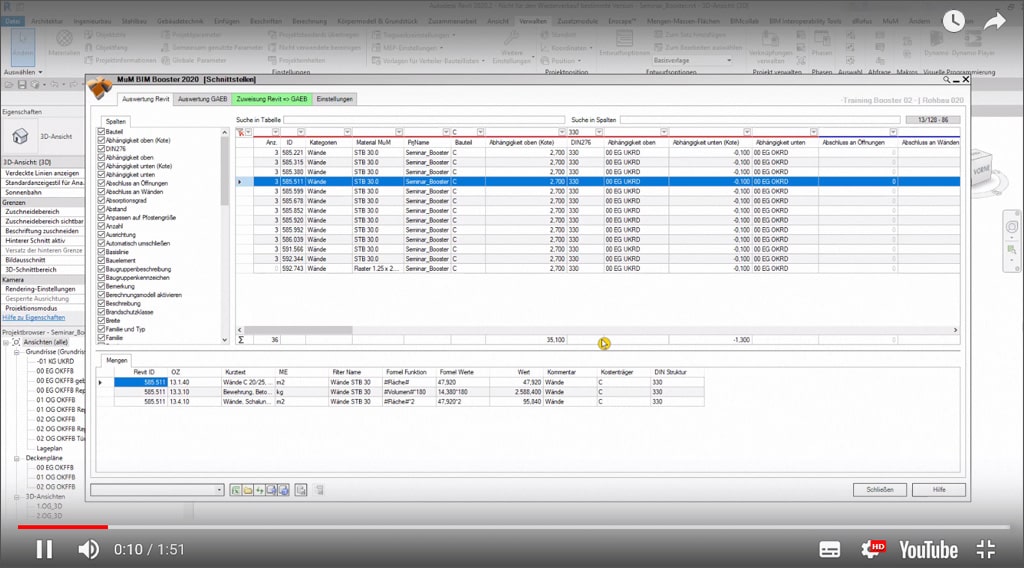The width and height of the screenshot is (1024, 568).
Task: Open the DIN276 column filter dropdown
Action: (598, 132)
